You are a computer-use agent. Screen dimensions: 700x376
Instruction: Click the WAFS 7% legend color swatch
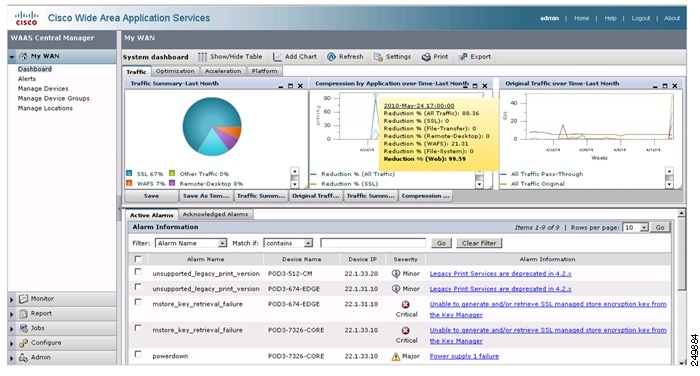(x=129, y=183)
